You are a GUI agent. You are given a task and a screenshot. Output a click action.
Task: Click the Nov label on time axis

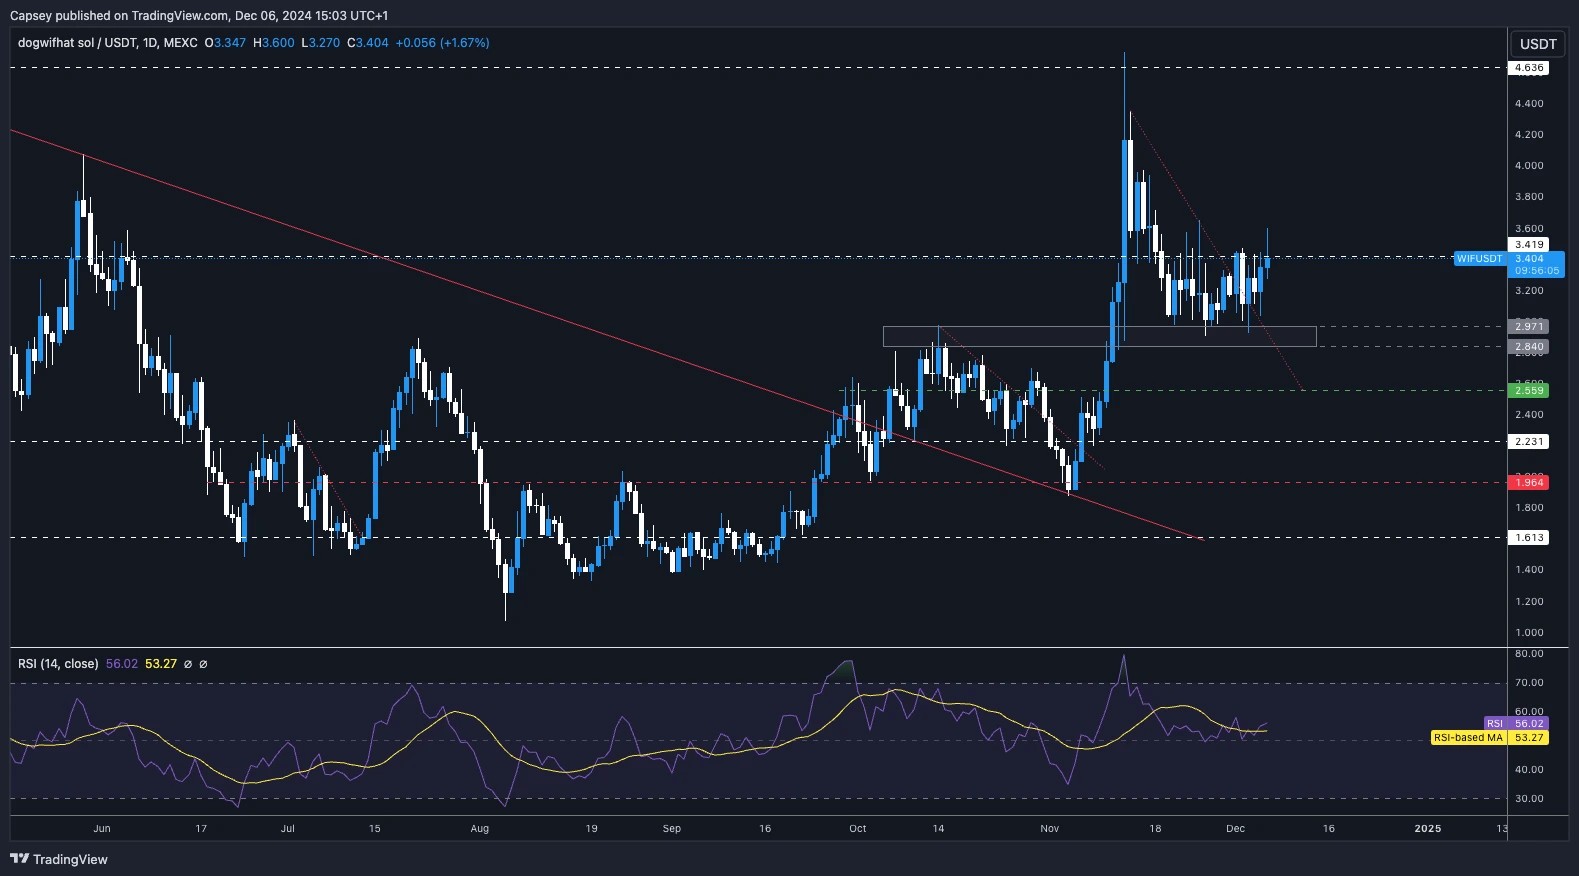[1049, 828]
